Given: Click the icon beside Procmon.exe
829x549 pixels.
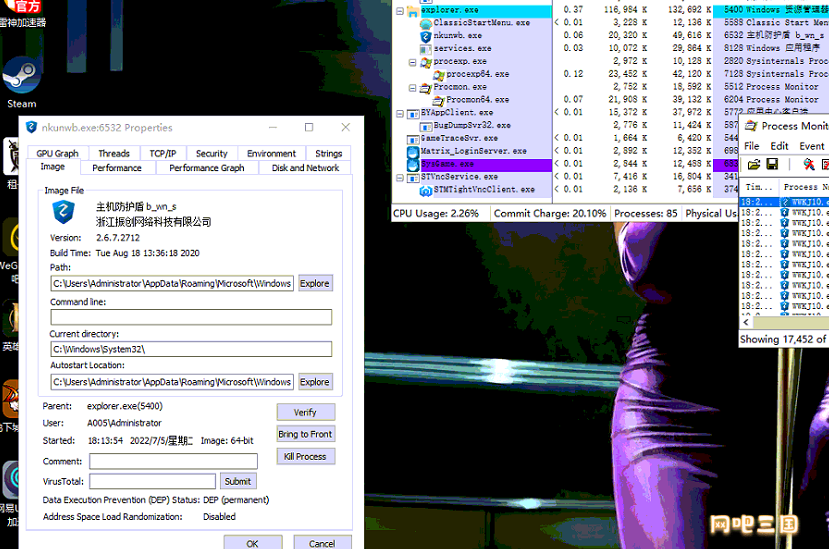Looking at the screenshot, I should point(426,87).
